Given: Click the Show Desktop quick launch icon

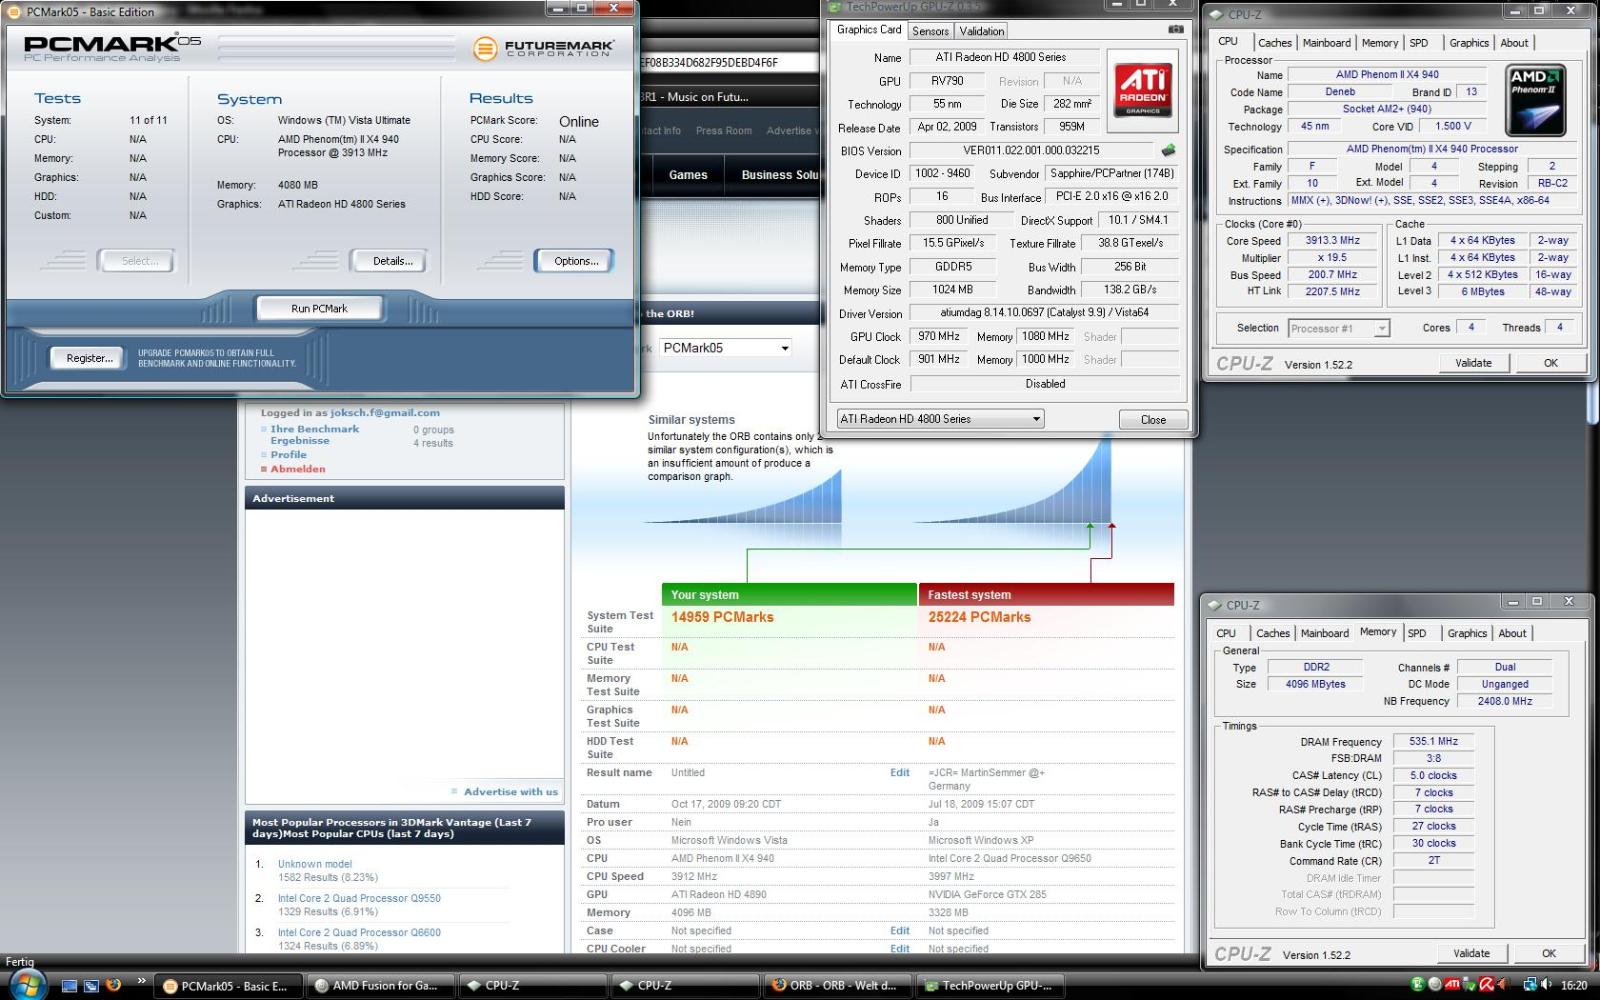Looking at the screenshot, I should (70, 985).
